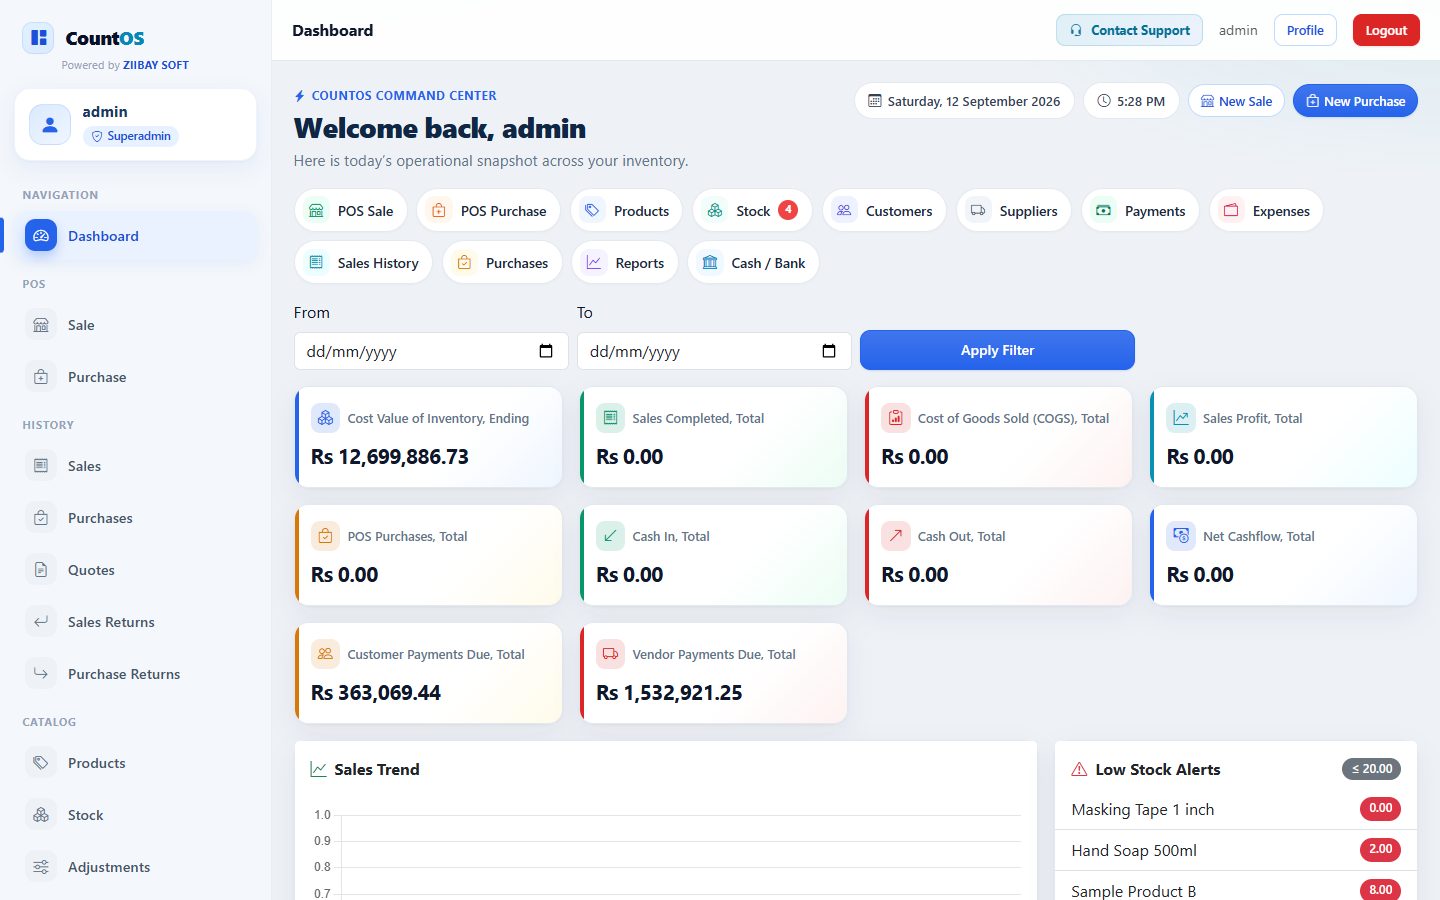Click the CountOS logo icon
1440x900 pixels.
point(39,38)
